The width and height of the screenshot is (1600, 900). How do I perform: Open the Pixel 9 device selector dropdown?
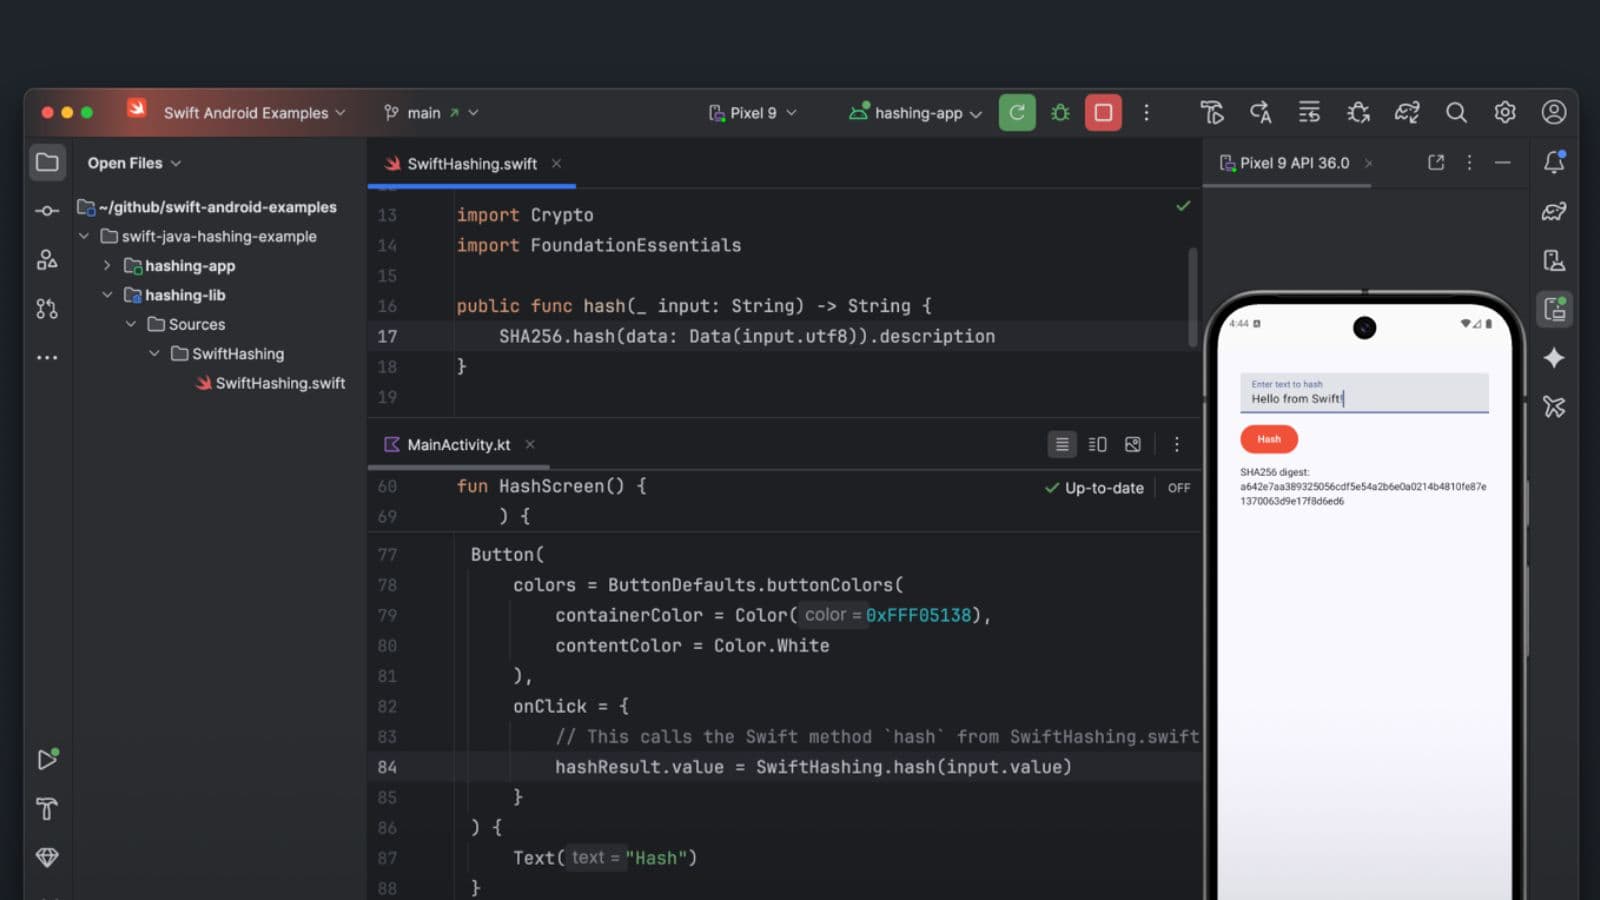point(752,112)
